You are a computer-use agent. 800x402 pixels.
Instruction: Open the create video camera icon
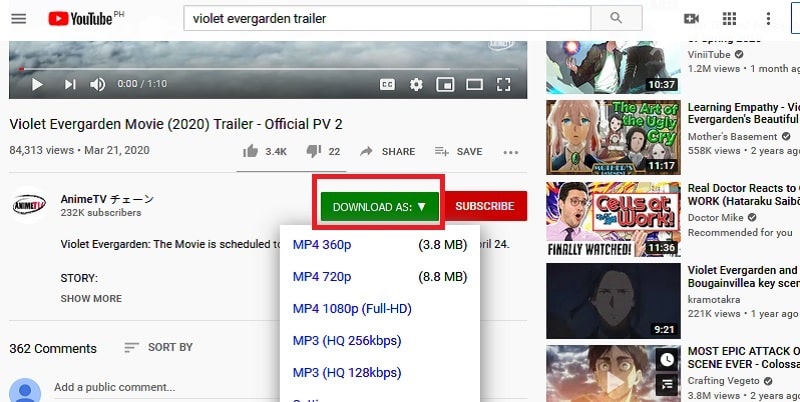[691, 18]
